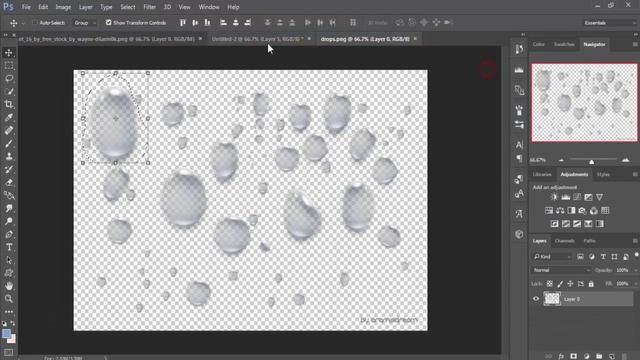The width and height of the screenshot is (640, 360).
Task: Select the History Brush tool
Action: tap(9, 169)
